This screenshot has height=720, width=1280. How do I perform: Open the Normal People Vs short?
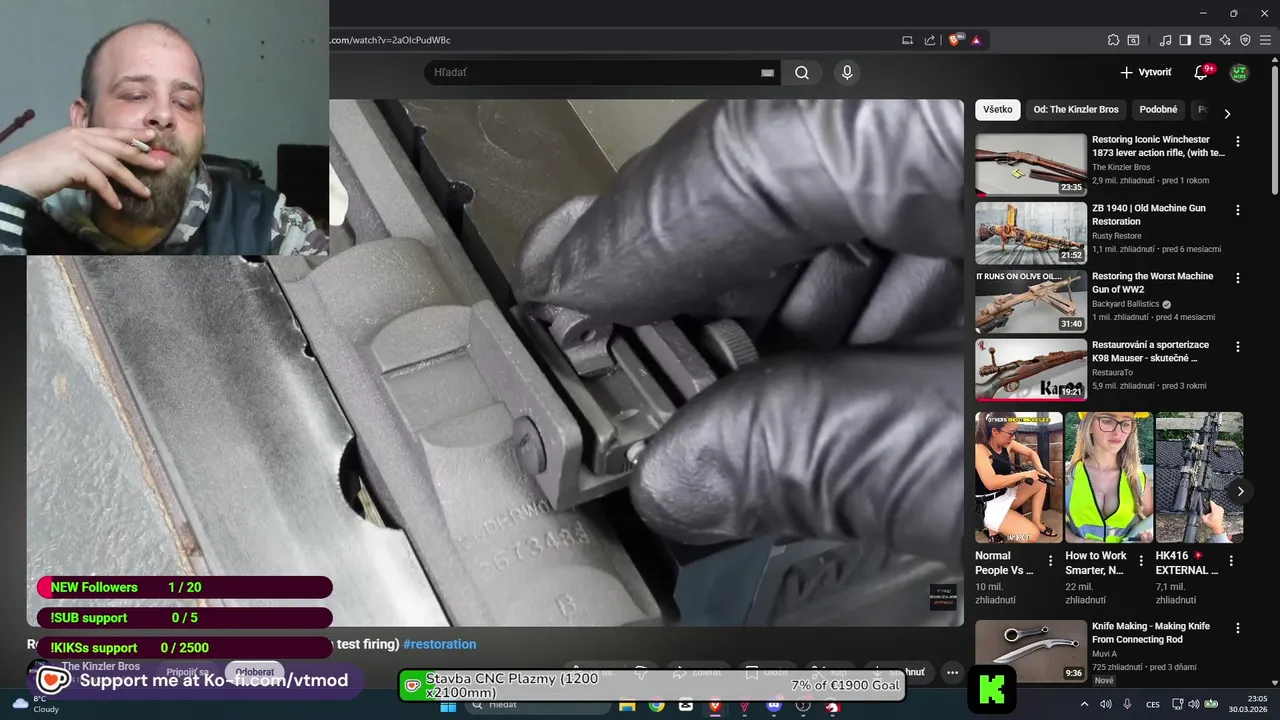(1018, 477)
